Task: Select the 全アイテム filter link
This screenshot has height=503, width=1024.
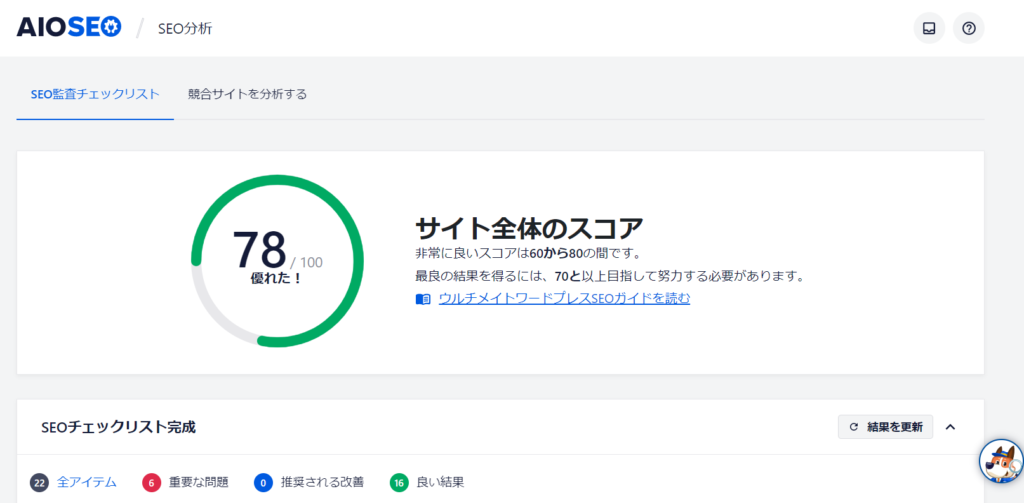Action: point(86,482)
